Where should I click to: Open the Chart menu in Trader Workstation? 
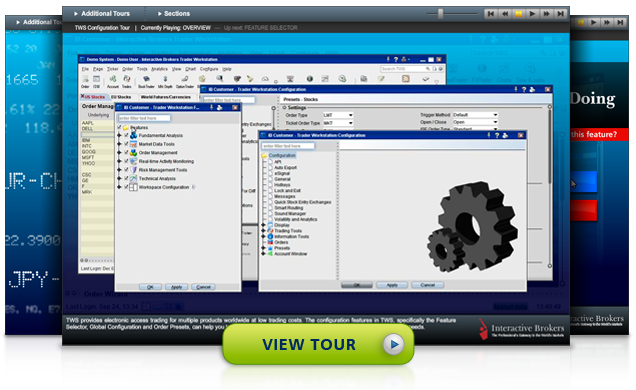tap(191, 69)
